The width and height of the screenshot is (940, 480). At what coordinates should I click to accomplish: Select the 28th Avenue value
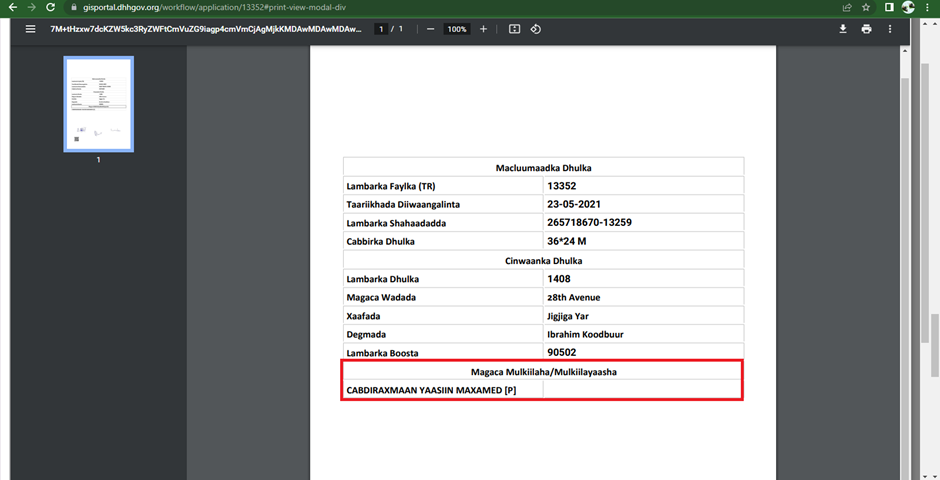click(x=573, y=297)
